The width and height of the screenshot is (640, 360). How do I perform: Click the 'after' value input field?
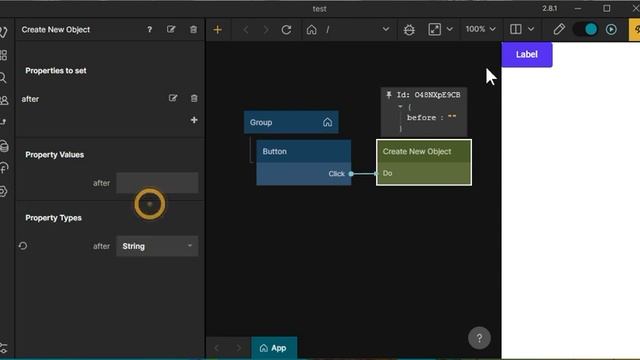[x=157, y=182]
